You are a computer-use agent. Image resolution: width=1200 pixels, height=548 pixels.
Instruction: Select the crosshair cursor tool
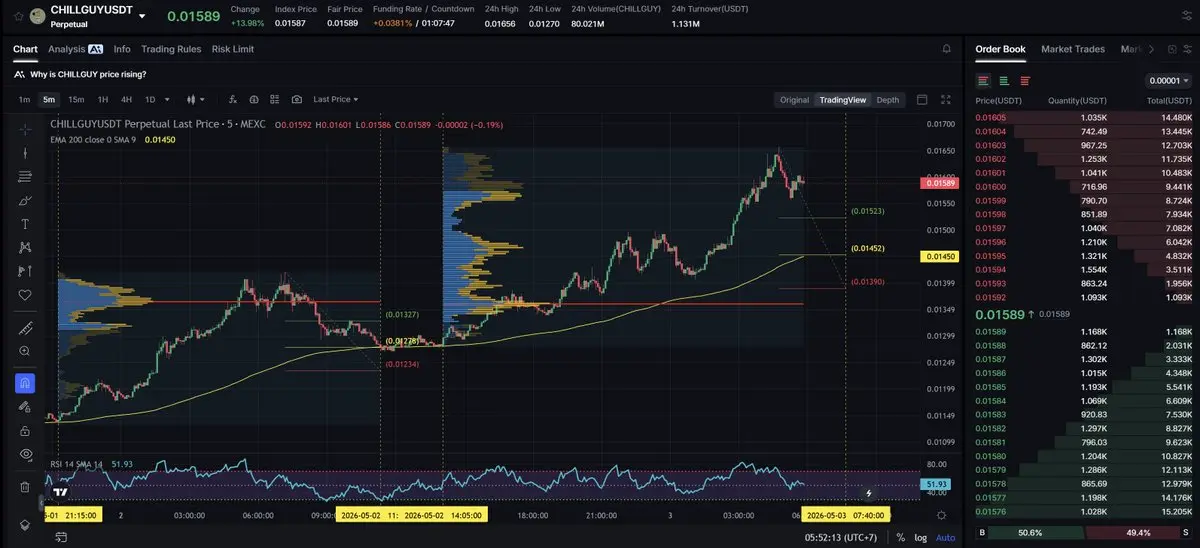[x=25, y=129]
